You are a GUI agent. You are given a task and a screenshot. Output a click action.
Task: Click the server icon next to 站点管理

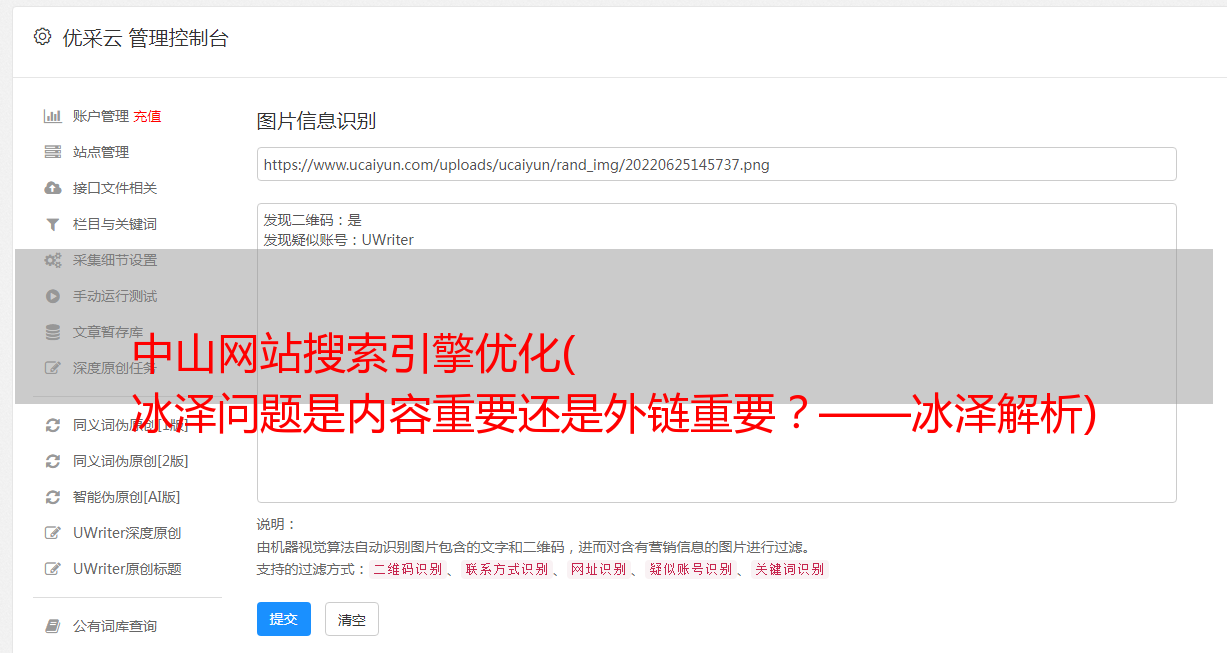53,152
